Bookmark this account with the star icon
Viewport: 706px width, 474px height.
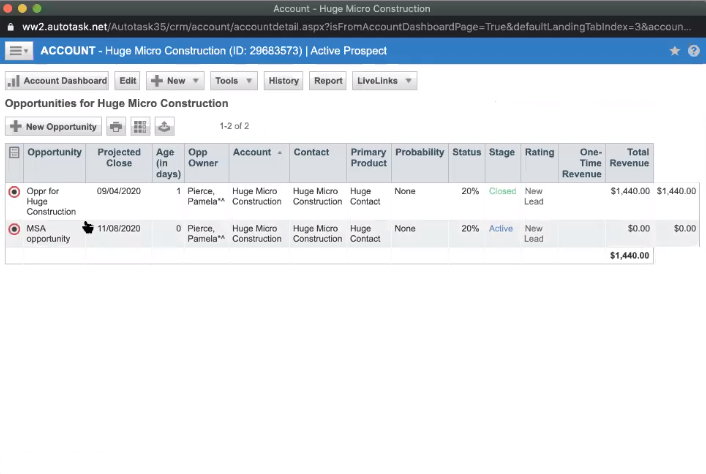pos(674,51)
